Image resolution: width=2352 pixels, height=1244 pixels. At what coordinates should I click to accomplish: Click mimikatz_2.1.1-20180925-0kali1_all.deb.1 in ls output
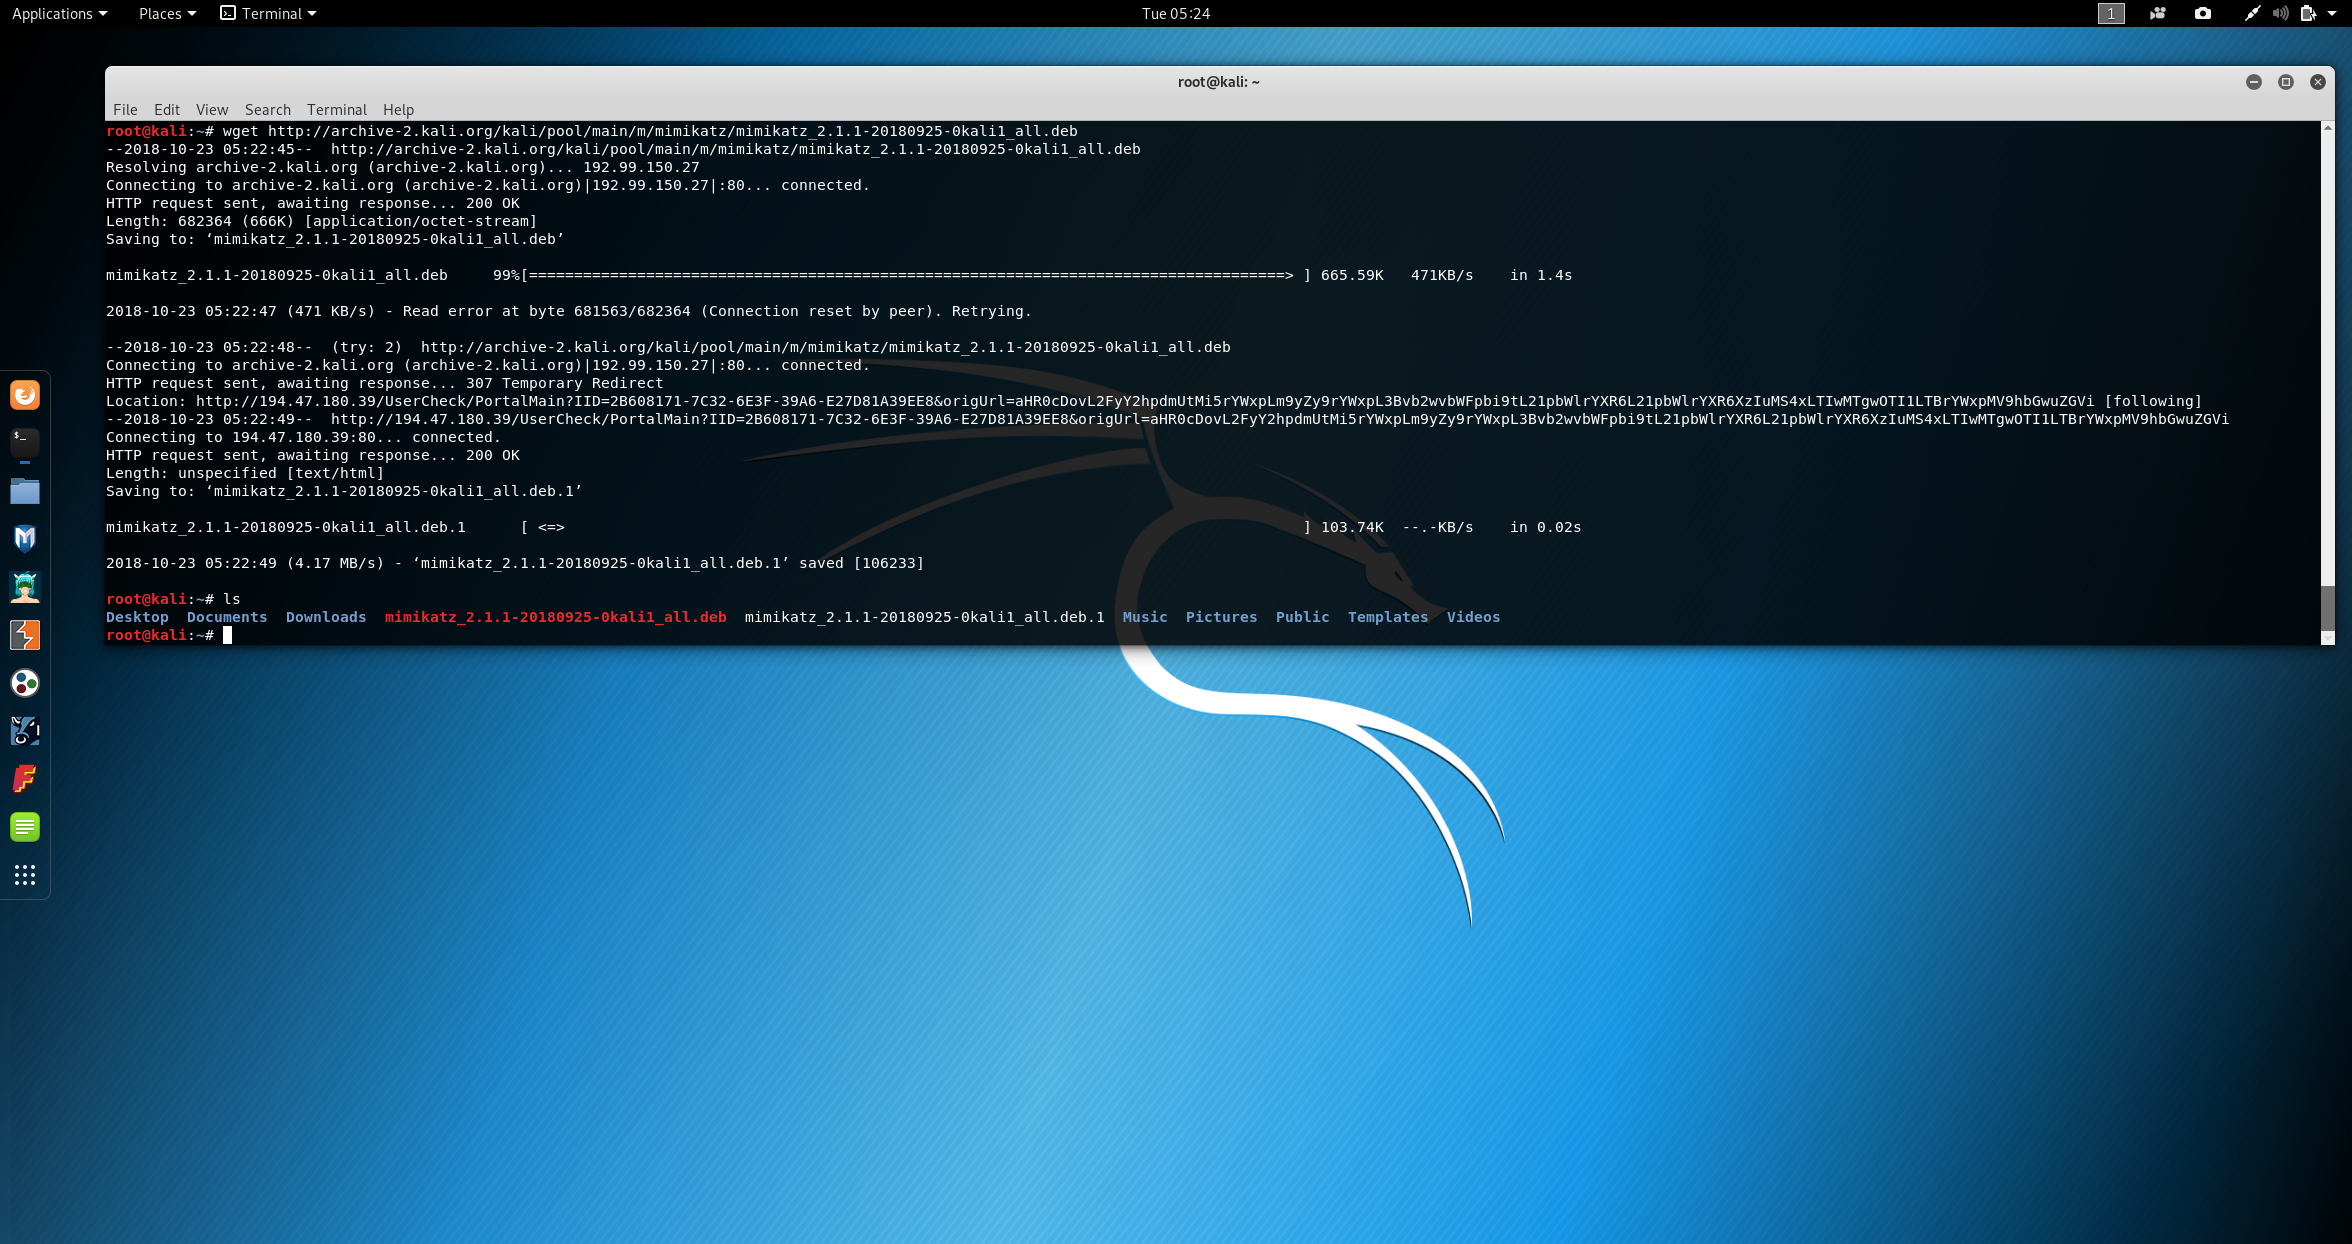pyautogui.click(x=925, y=617)
